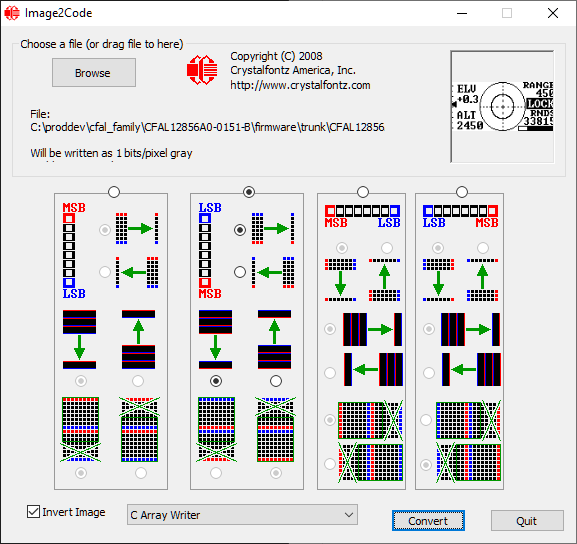Click left-to-right column arrow diagram in MSB-top panel
The width and height of the screenshot is (577, 544).
(x=137, y=229)
